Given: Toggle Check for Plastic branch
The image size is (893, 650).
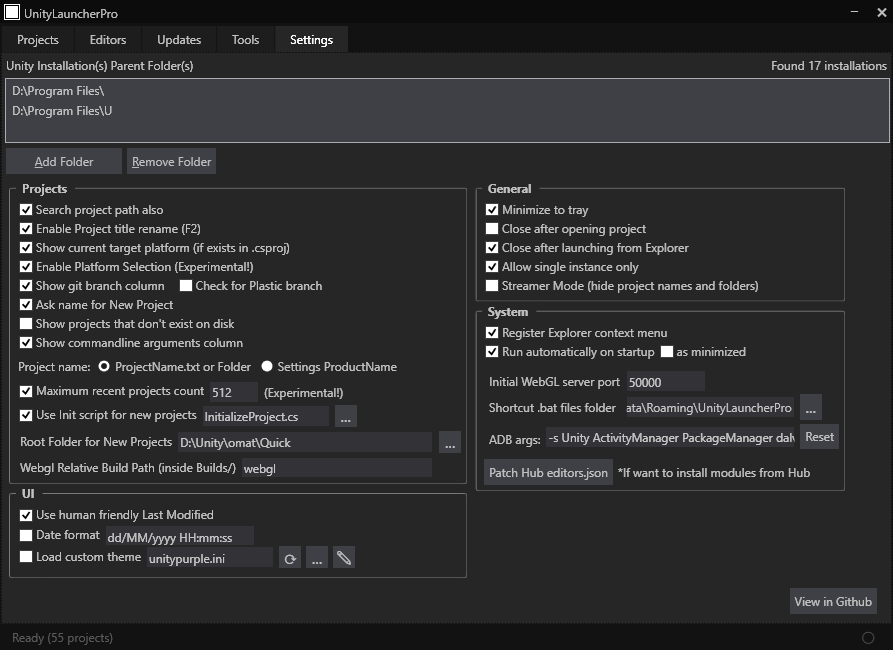Looking at the screenshot, I should coord(186,285).
